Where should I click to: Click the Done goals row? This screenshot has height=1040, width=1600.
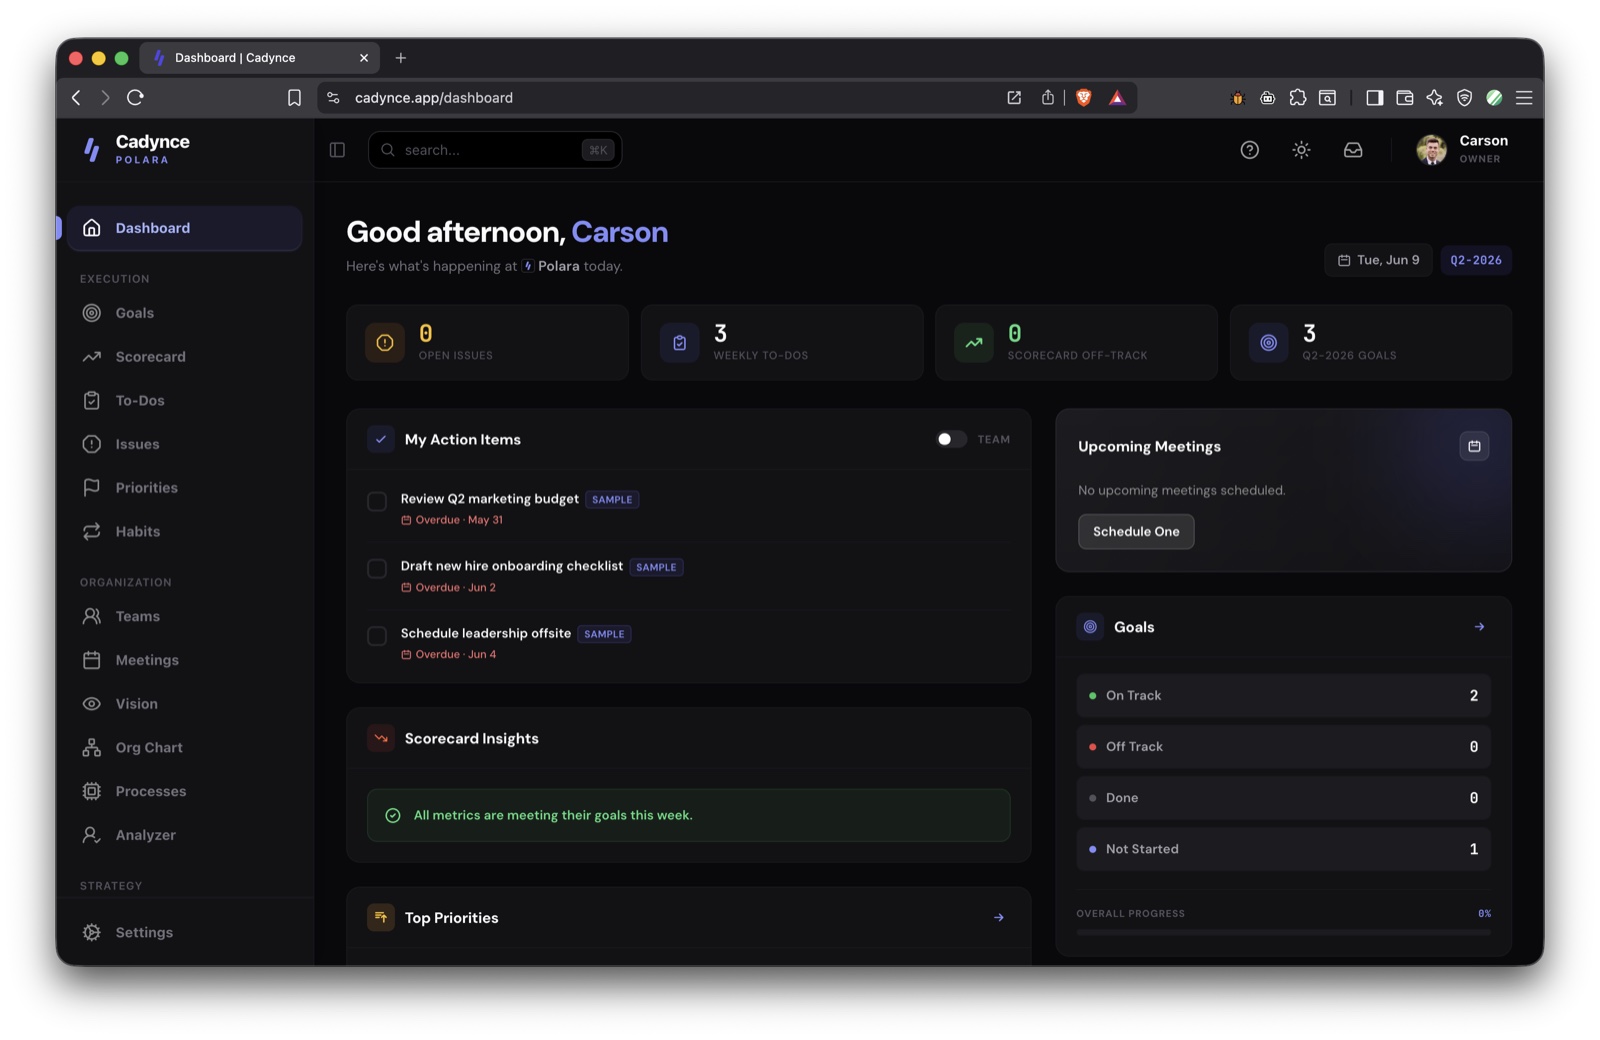pos(1283,798)
